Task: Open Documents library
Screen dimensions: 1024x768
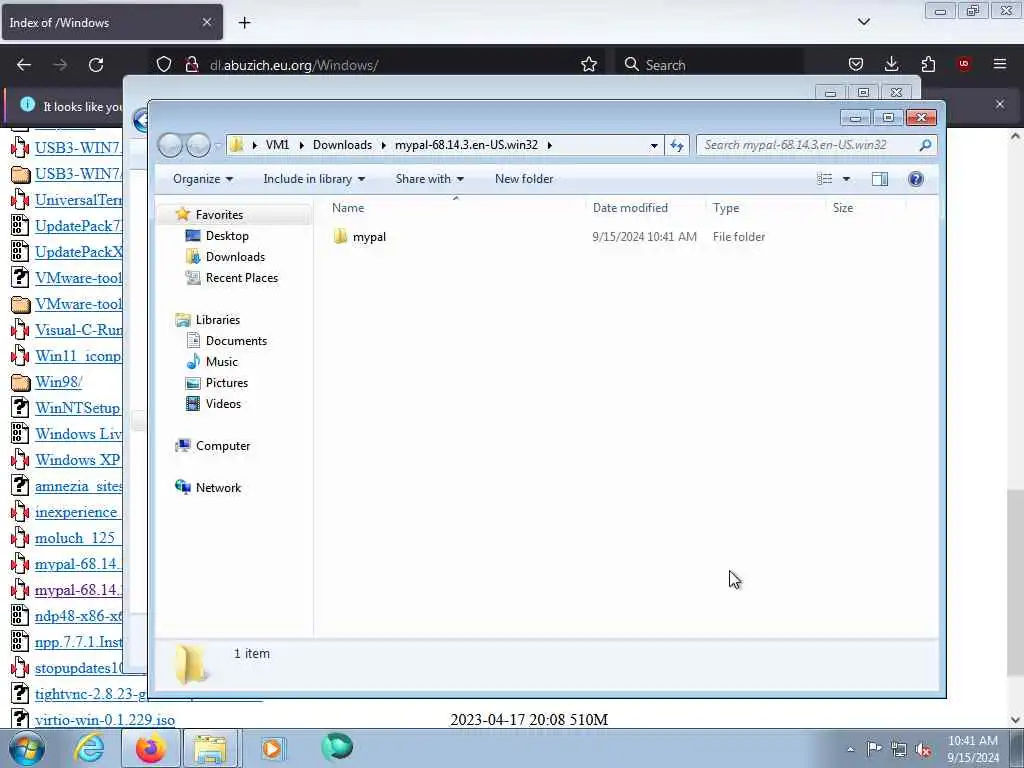Action: (x=236, y=341)
